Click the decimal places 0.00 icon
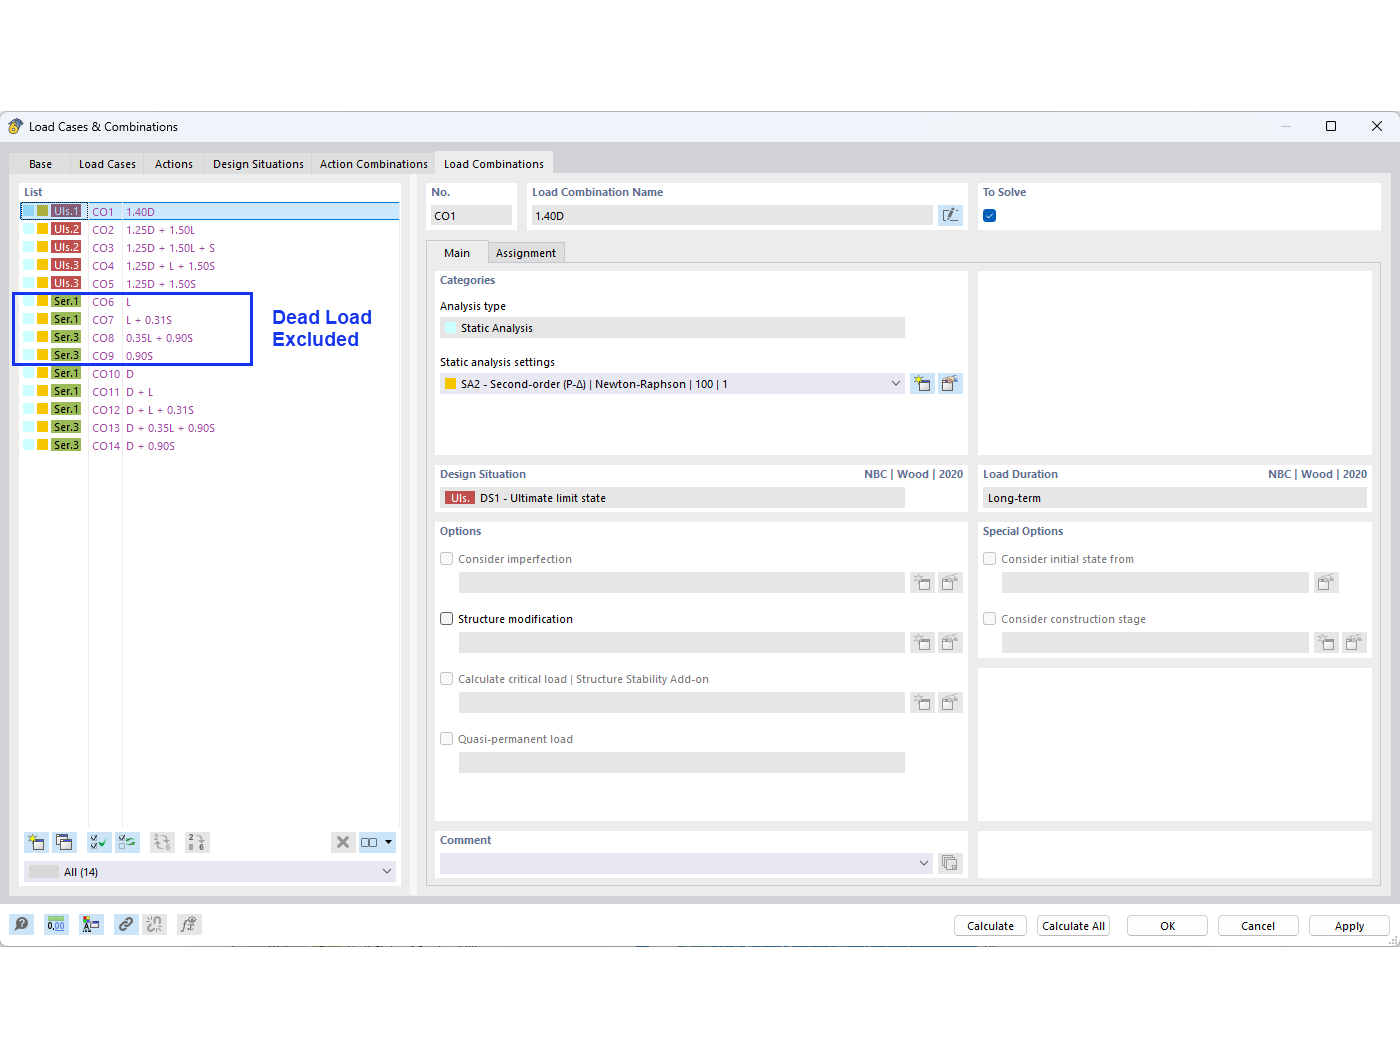 click(x=56, y=924)
